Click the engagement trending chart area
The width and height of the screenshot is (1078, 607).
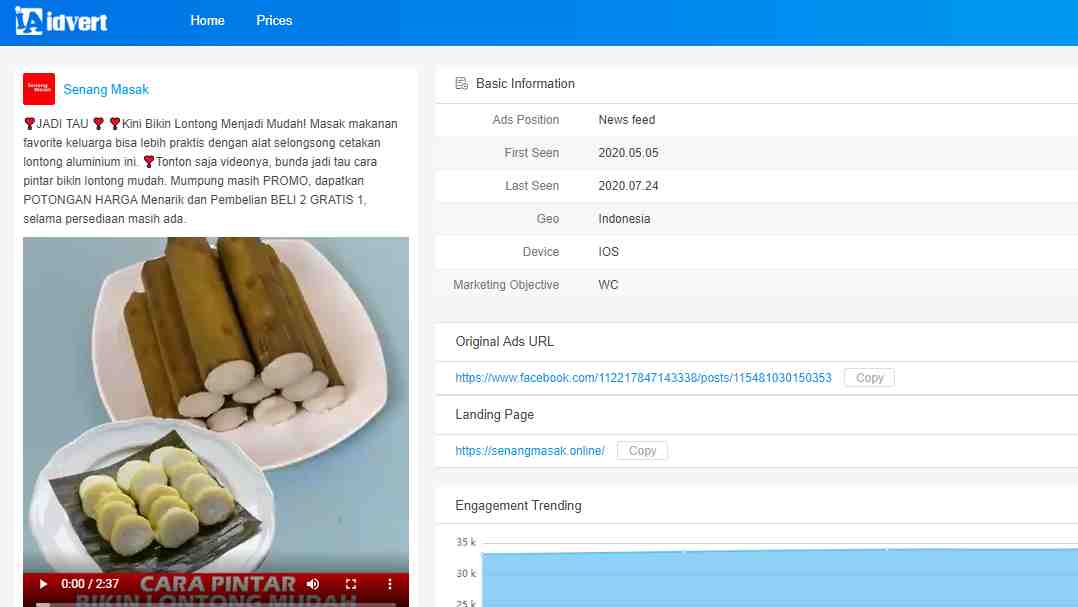point(780,577)
